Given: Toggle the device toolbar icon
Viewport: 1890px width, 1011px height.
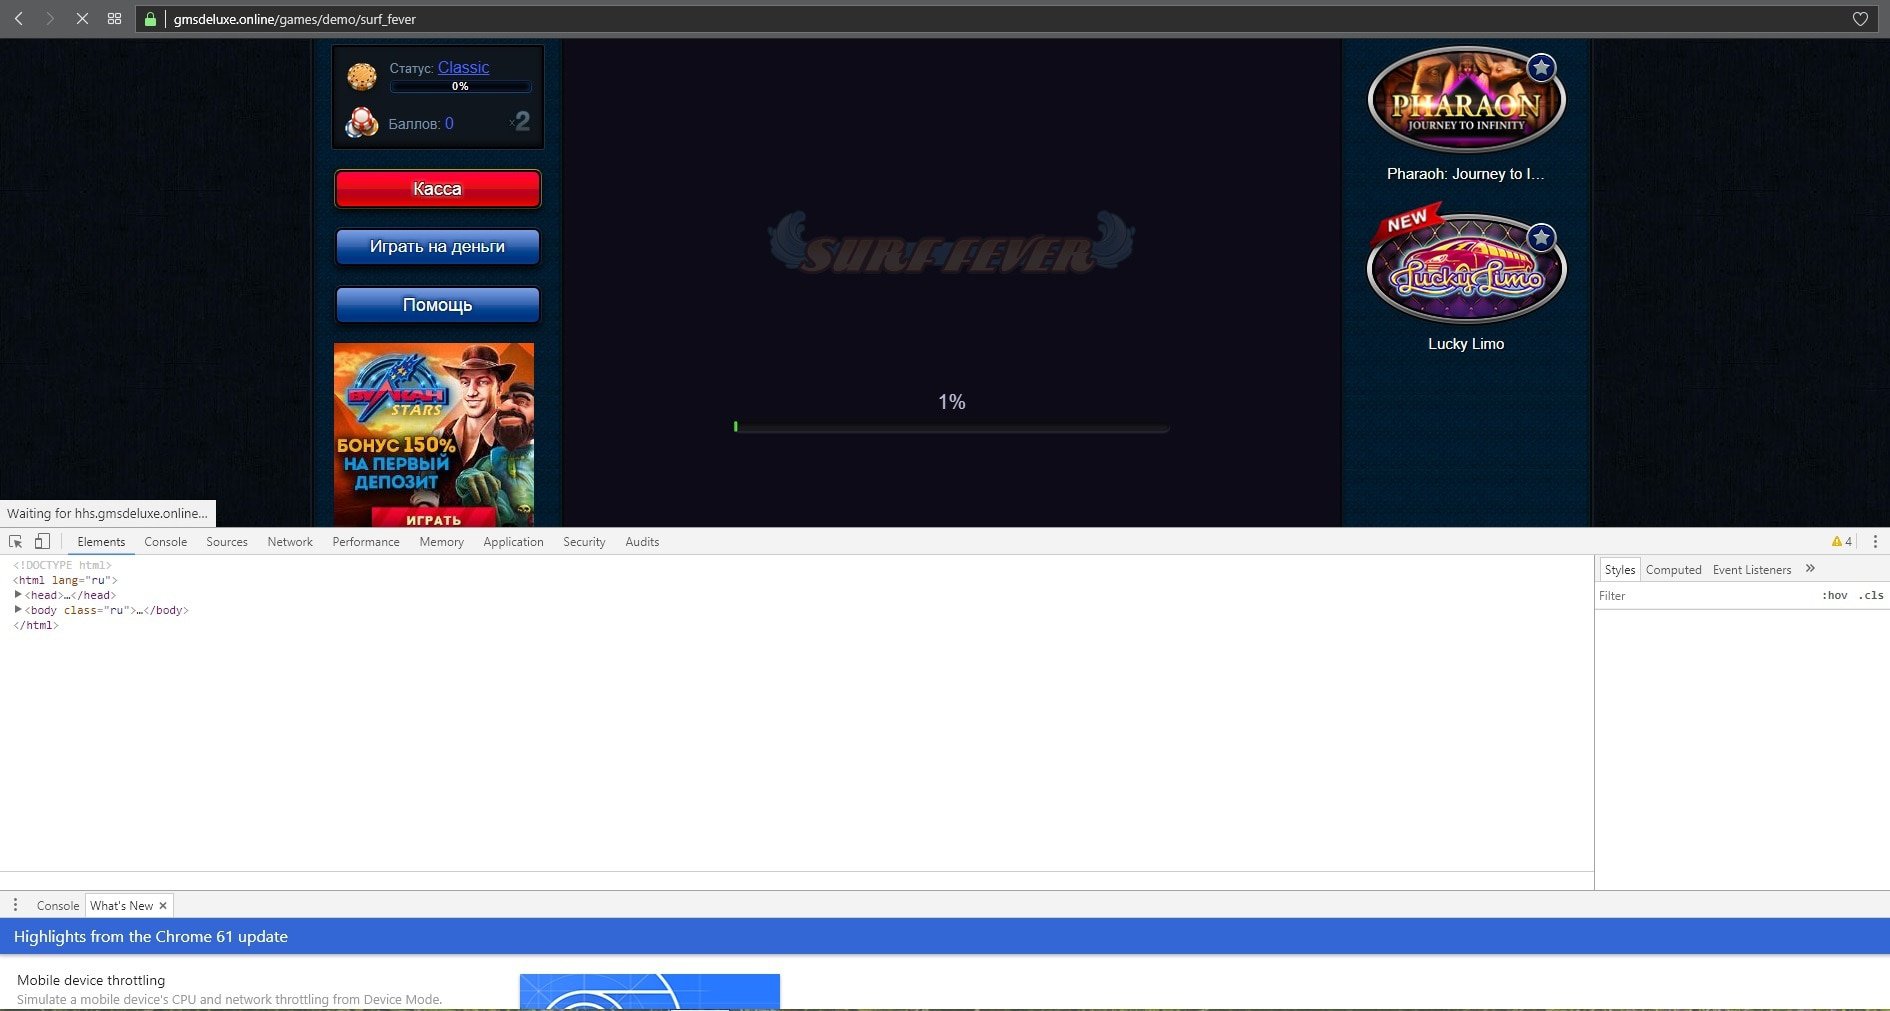Looking at the screenshot, I should tap(42, 541).
